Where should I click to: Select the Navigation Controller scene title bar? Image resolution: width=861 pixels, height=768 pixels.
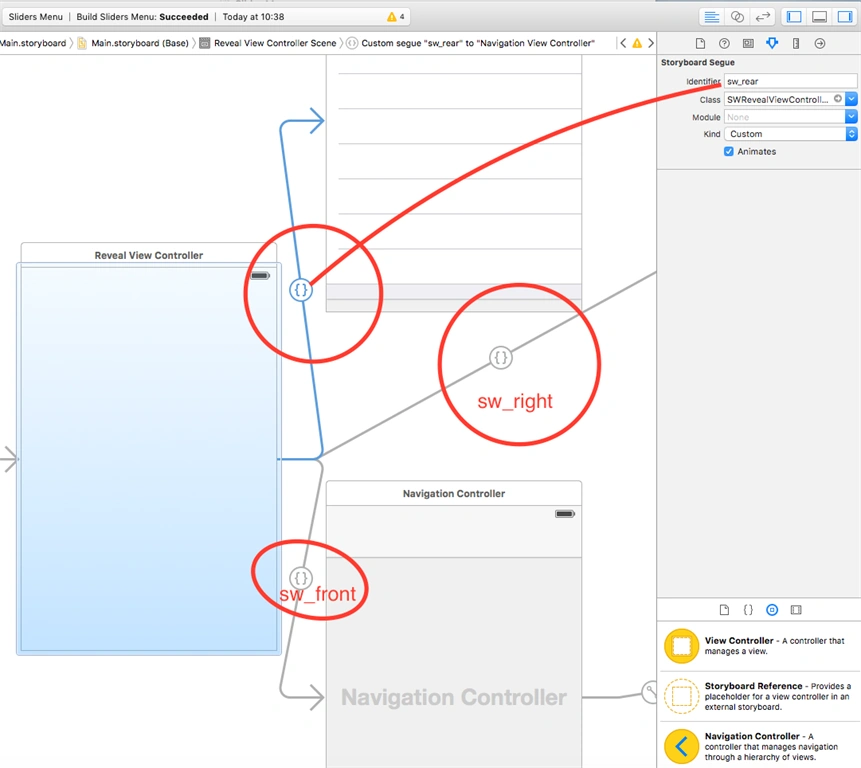tap(454, 493)
